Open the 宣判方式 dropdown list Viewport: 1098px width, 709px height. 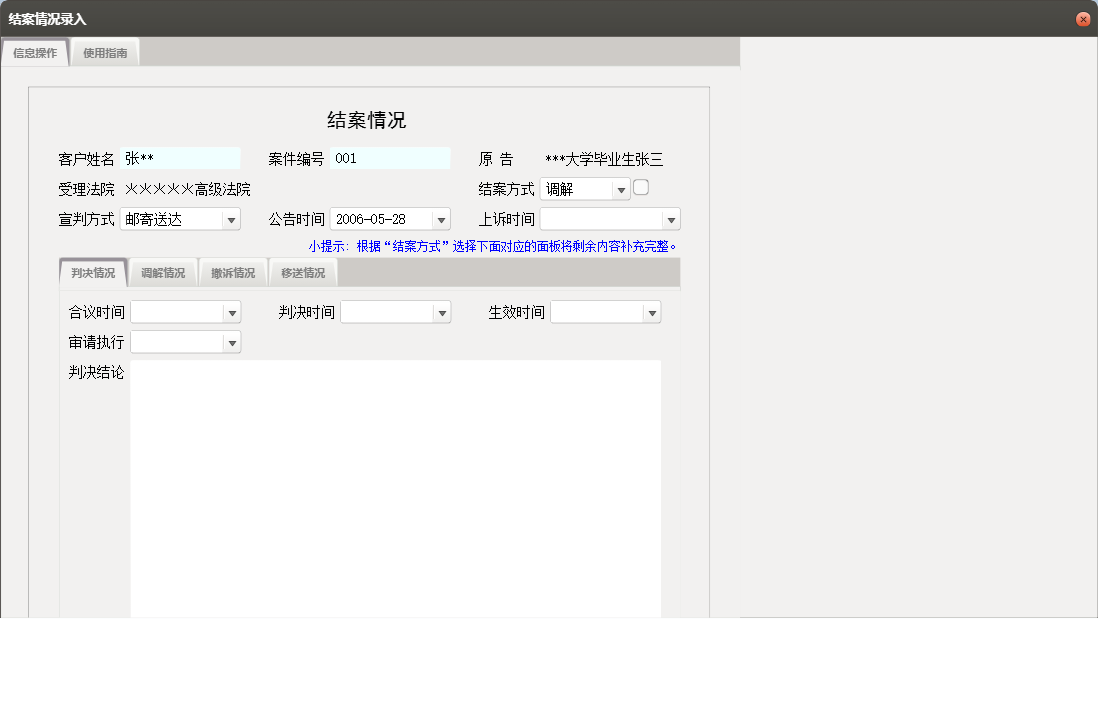[231, 220]
